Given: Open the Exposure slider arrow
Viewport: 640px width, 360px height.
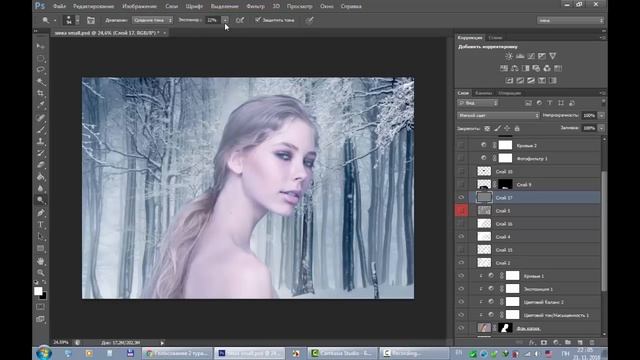Looking at the screenshot, I should tap(225, 20).
